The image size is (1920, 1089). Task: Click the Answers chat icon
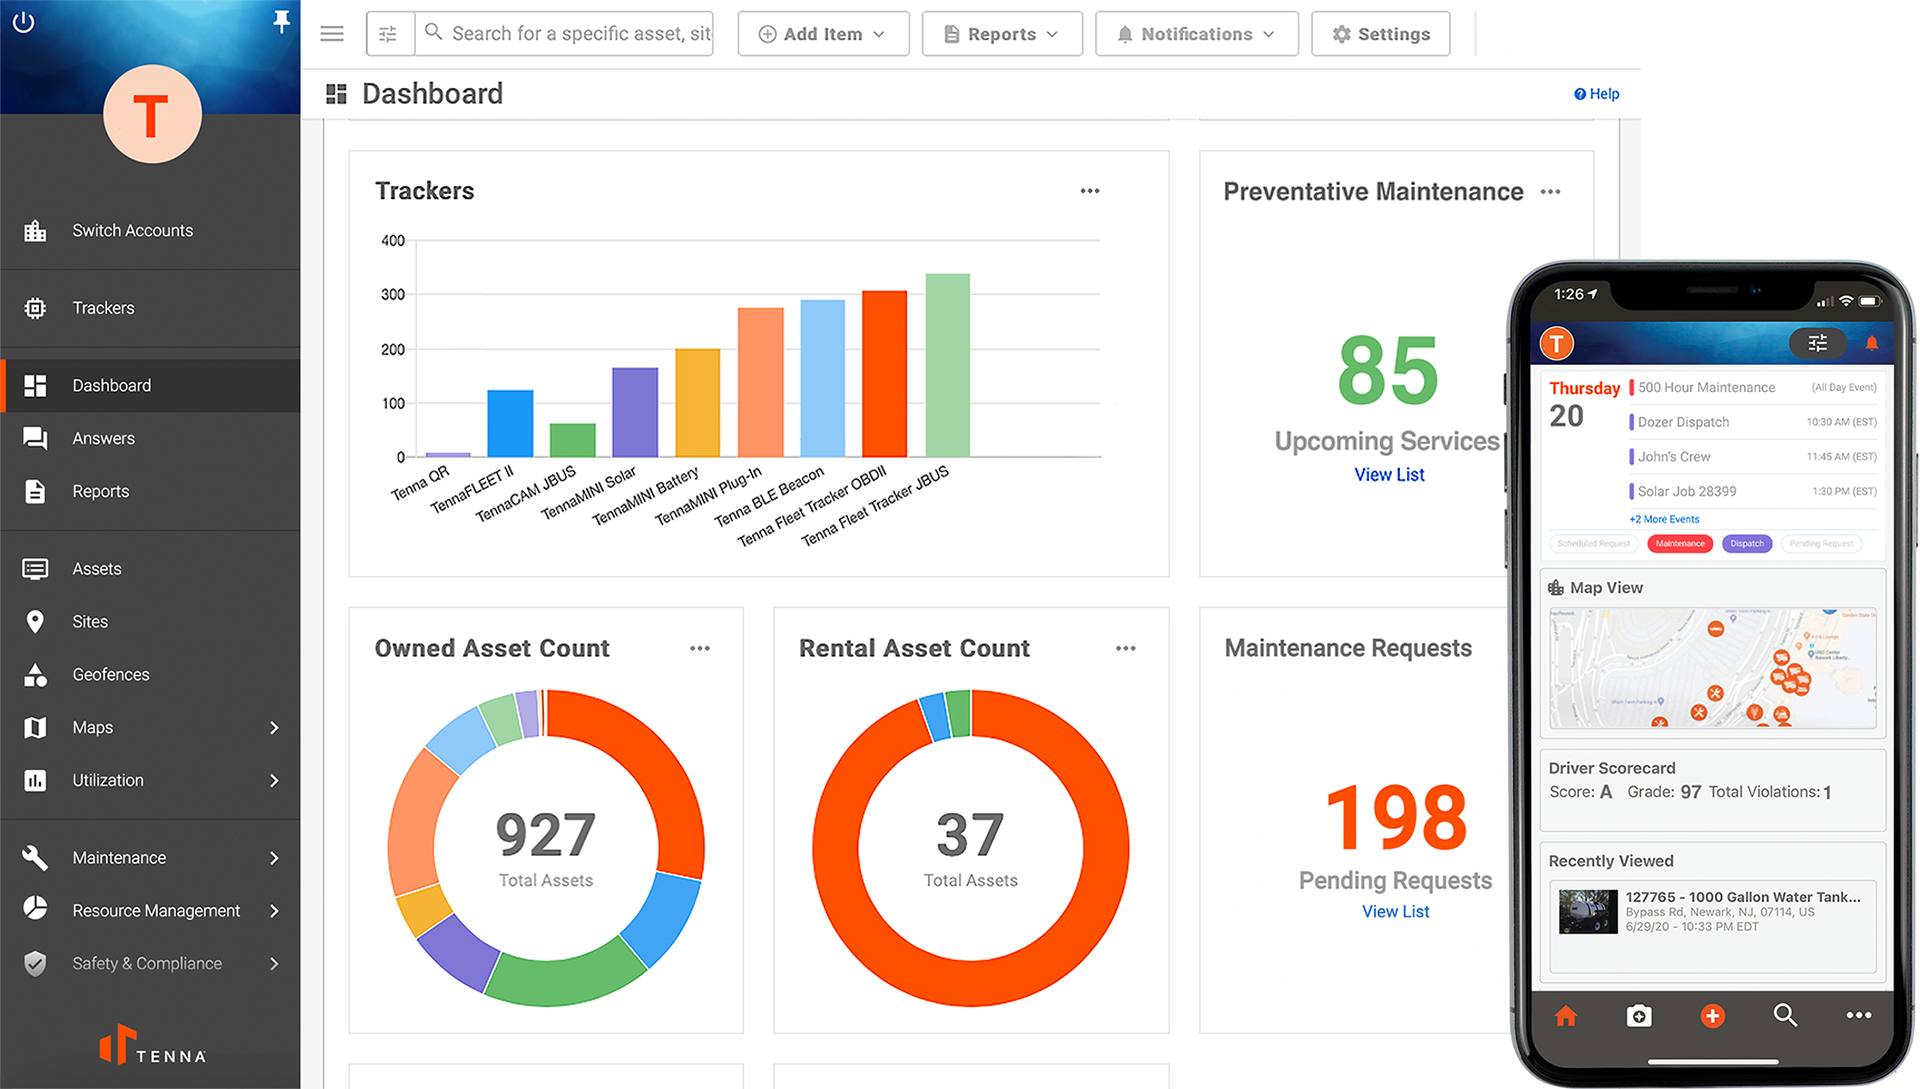coord(35,438)
